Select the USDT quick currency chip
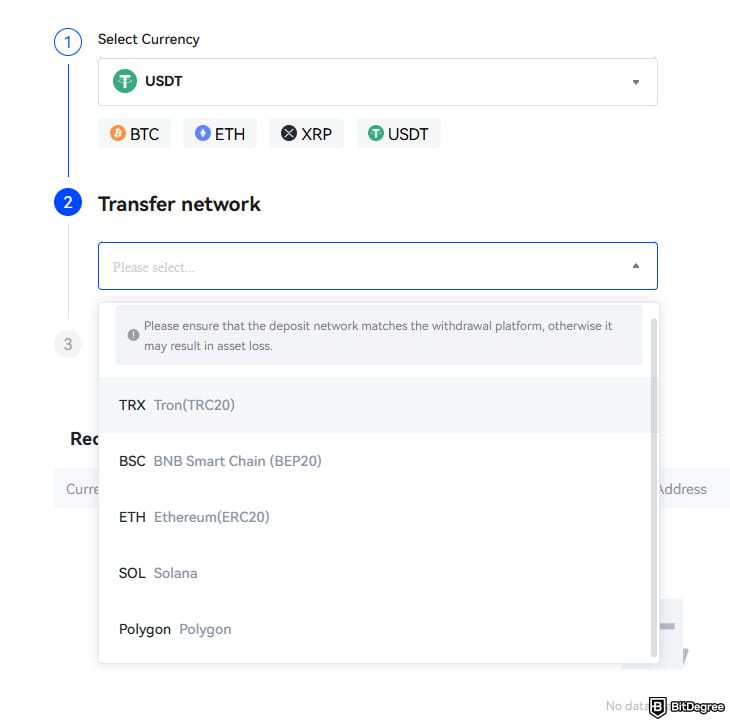Image resolution: width=730 pixels, height=724 pixels. [x=398, y=134]
